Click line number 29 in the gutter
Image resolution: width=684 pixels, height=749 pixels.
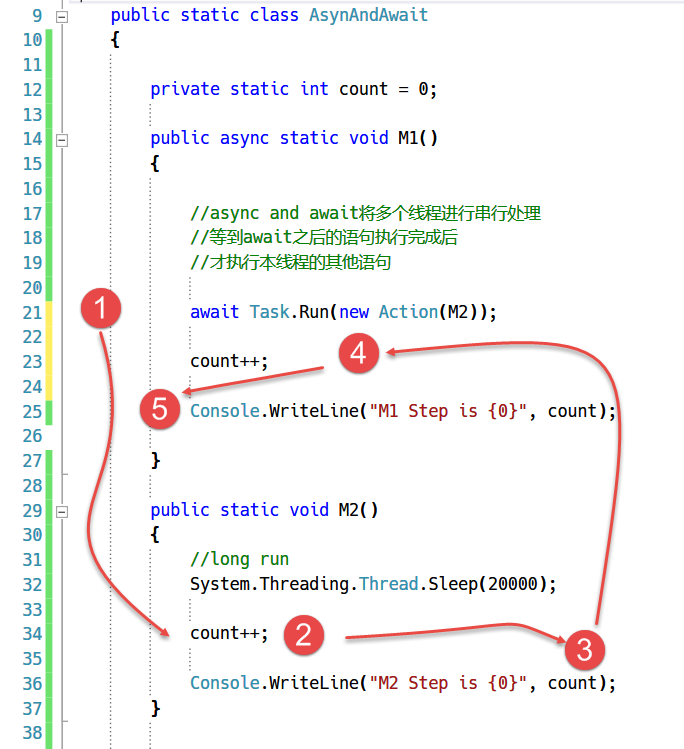pos(32,510)
